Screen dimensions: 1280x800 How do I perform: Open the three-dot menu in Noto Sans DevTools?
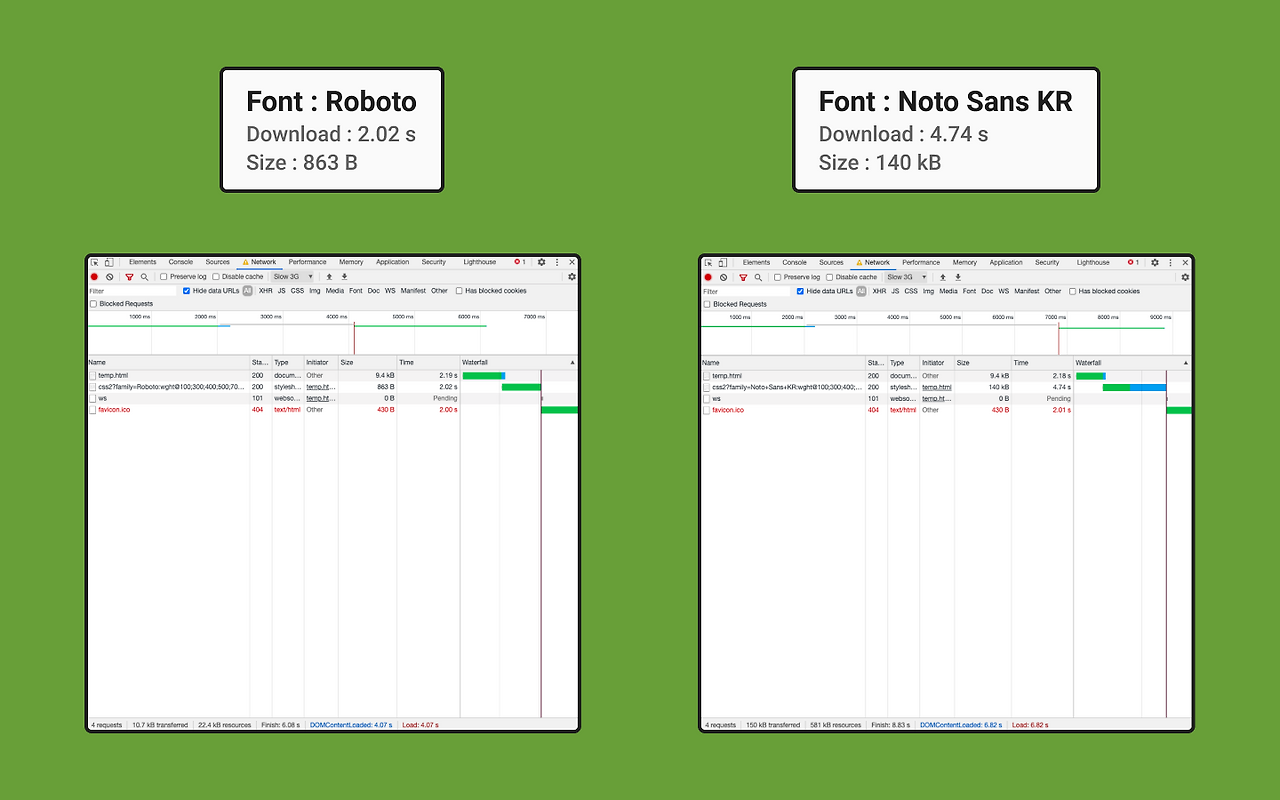coord(1170,263)
